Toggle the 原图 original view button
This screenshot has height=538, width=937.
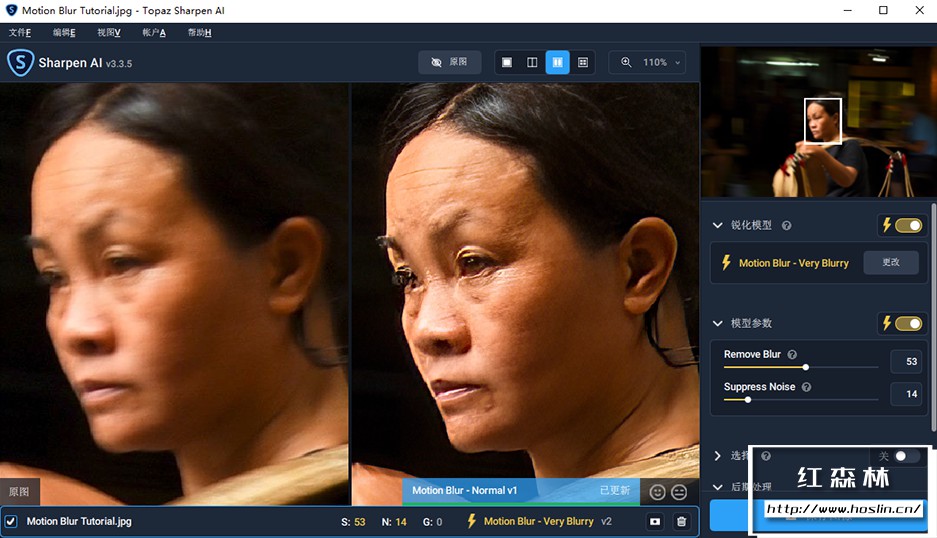pyautogui.click(x=449, y=62)
